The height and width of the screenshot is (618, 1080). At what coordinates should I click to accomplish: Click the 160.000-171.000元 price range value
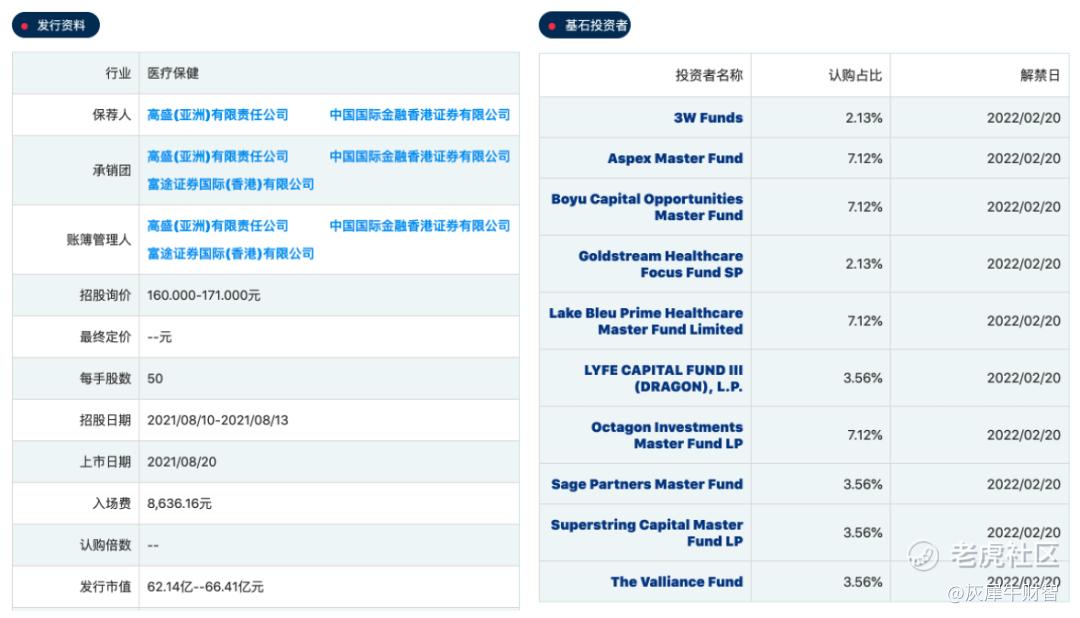(204, 296)
